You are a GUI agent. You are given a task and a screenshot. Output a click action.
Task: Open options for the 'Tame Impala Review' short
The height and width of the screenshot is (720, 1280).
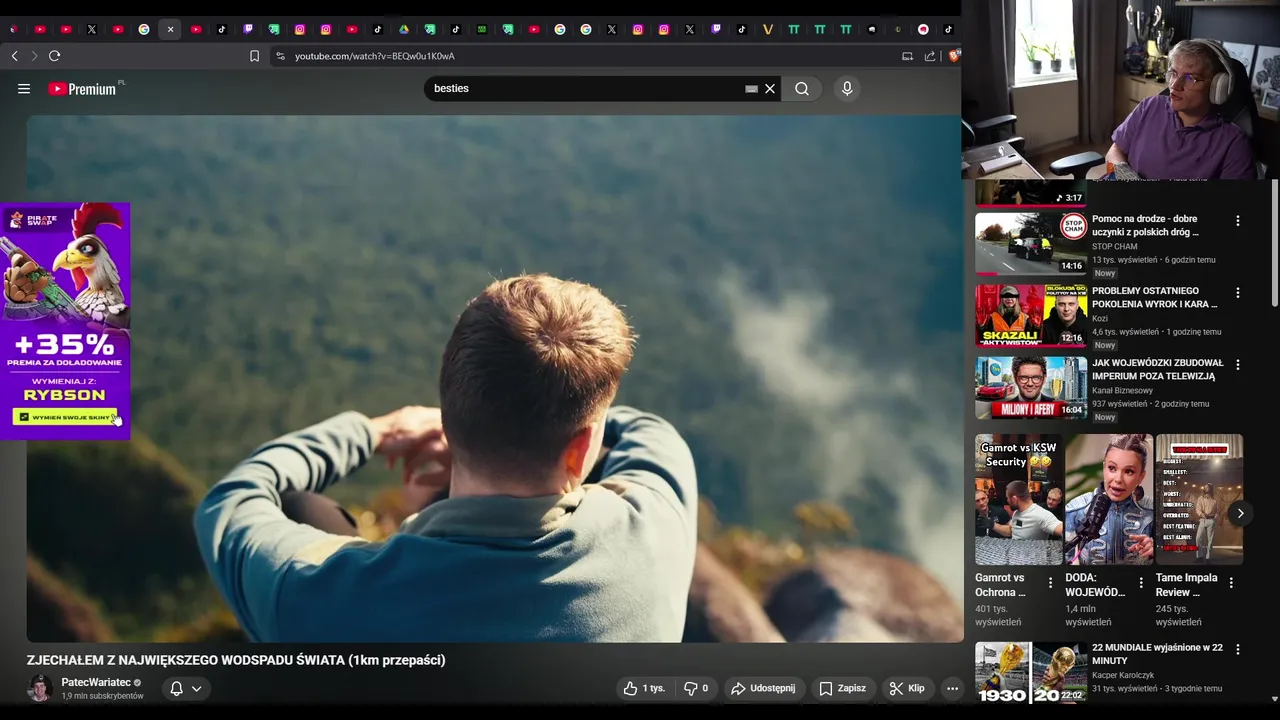point(1231,583)
